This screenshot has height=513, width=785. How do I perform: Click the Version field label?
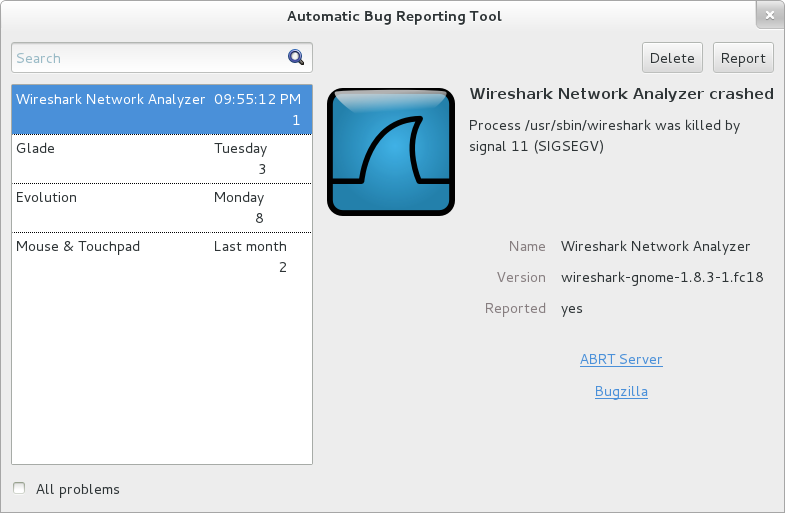pos(521,277)
